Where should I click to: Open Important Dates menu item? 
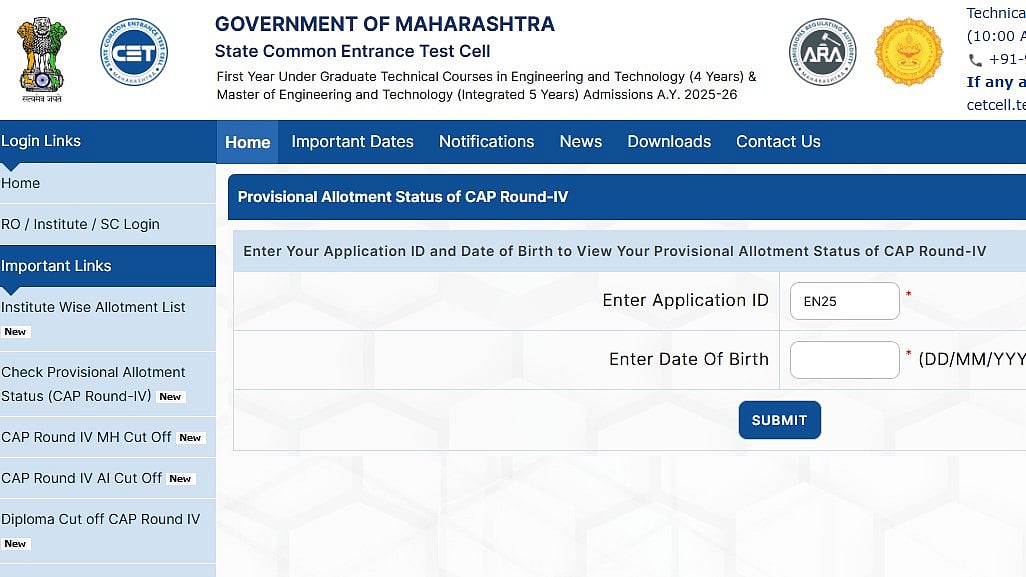coord(352,142)
